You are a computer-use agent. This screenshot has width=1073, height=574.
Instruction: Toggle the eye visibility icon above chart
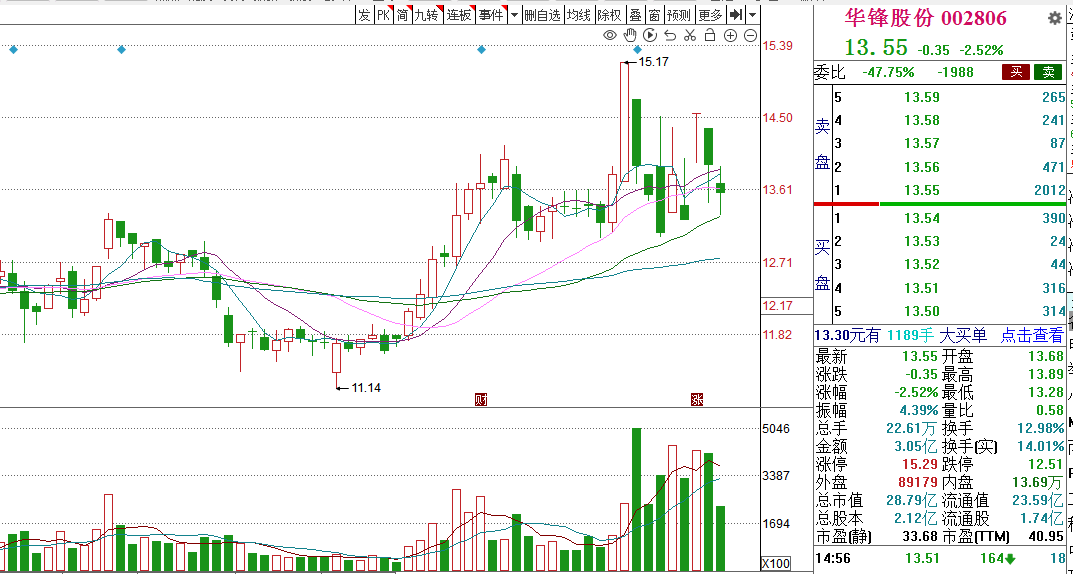pos(610,36)
